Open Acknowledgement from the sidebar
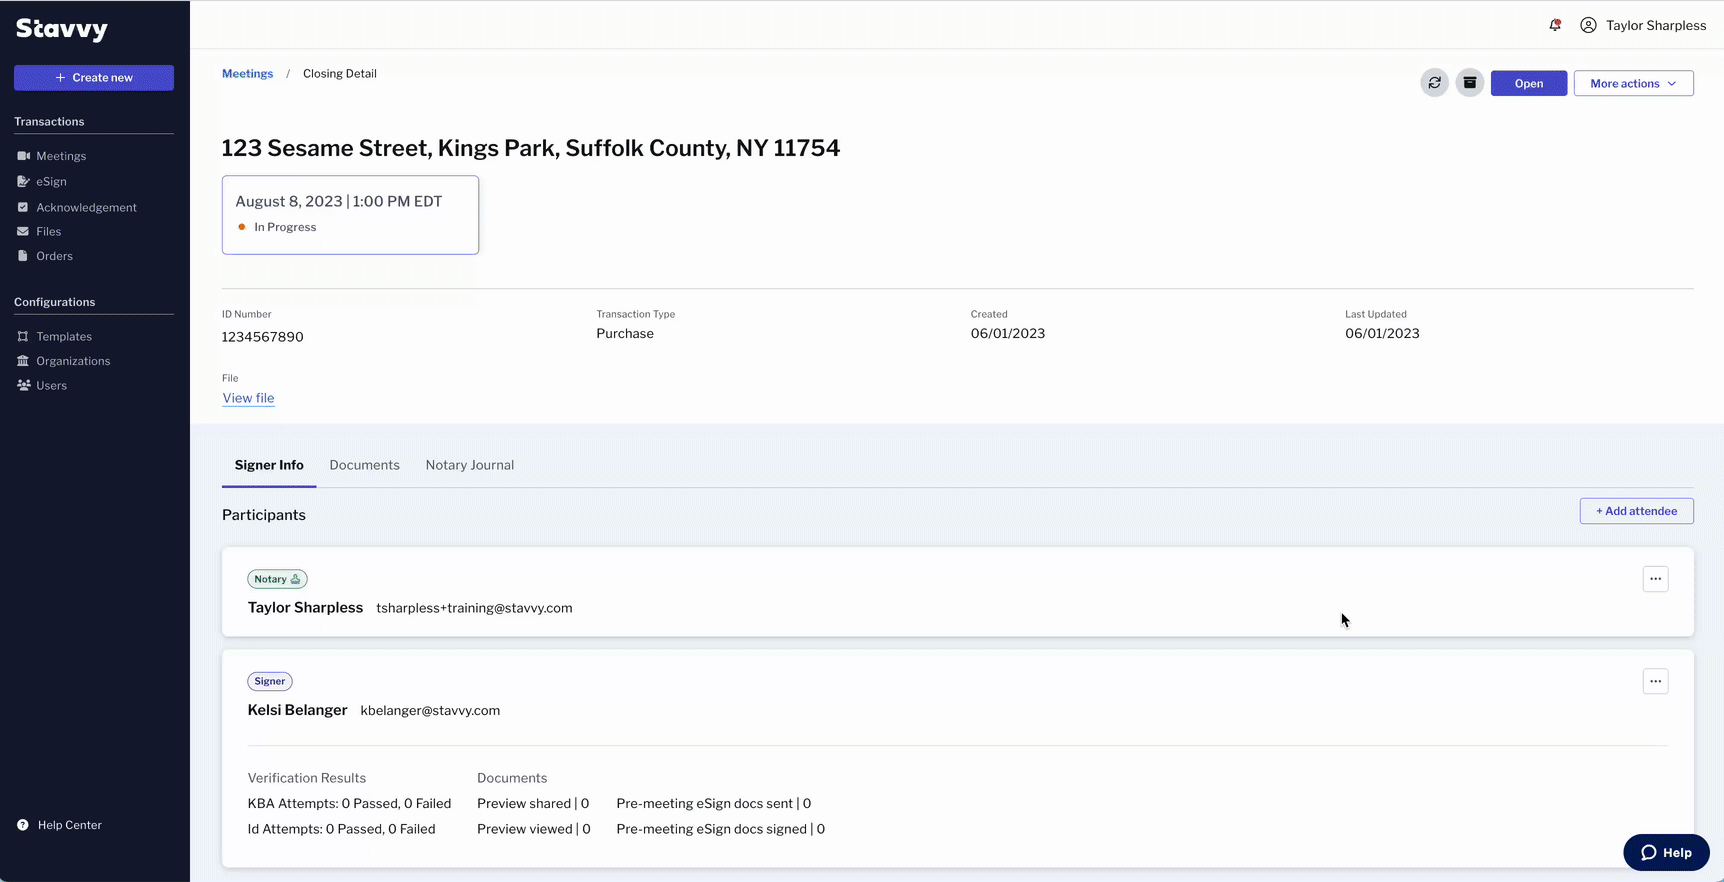Screen dimensions: 1724x882 pyautogui.click(x=86, y=207)
